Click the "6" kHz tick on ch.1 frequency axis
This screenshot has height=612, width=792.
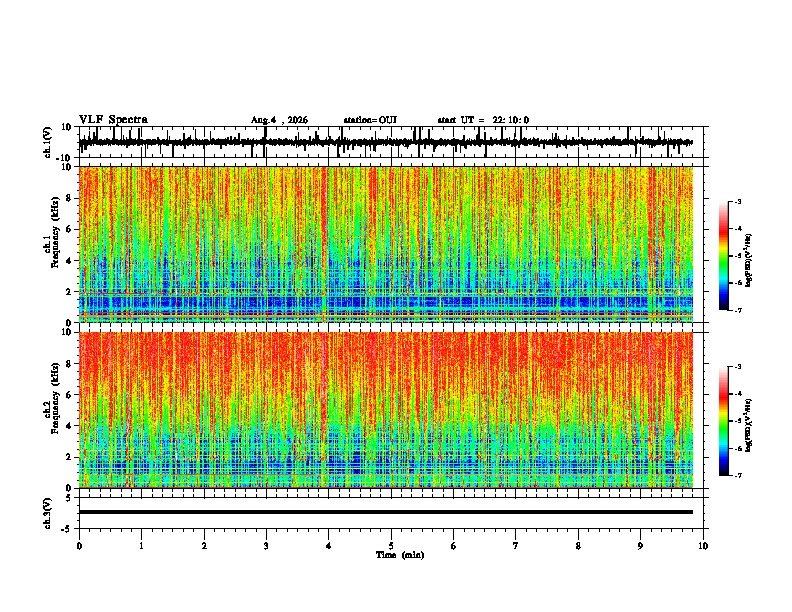tap(70, 229)
